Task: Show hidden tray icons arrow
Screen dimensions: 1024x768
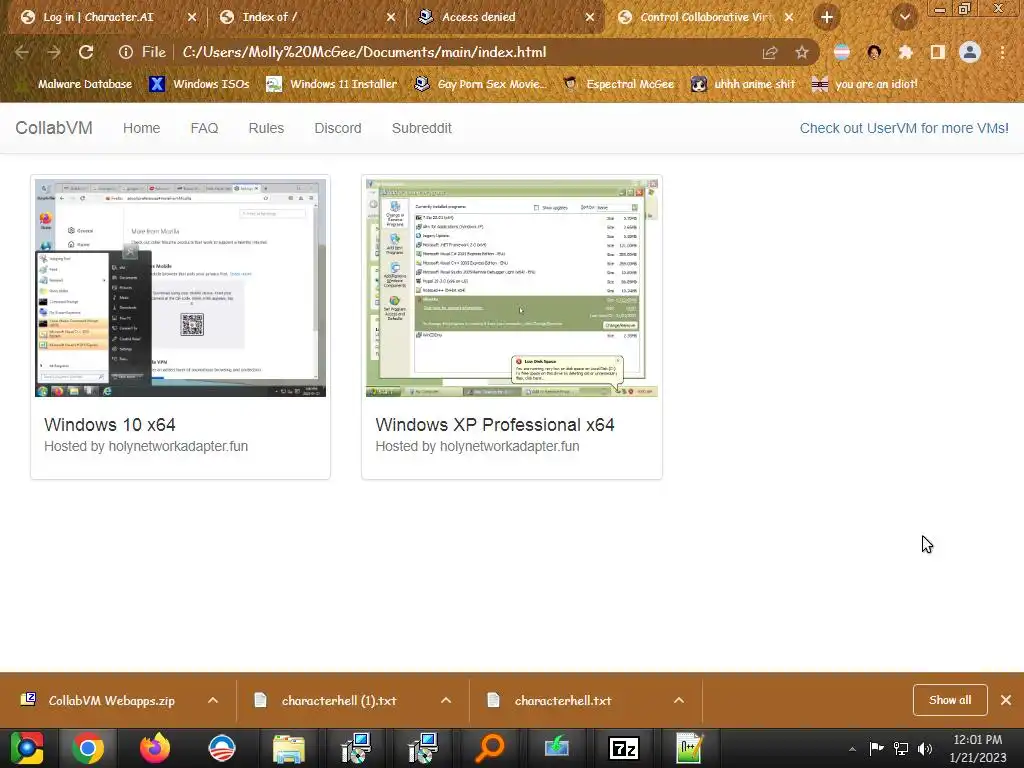Action: point(852,749)
